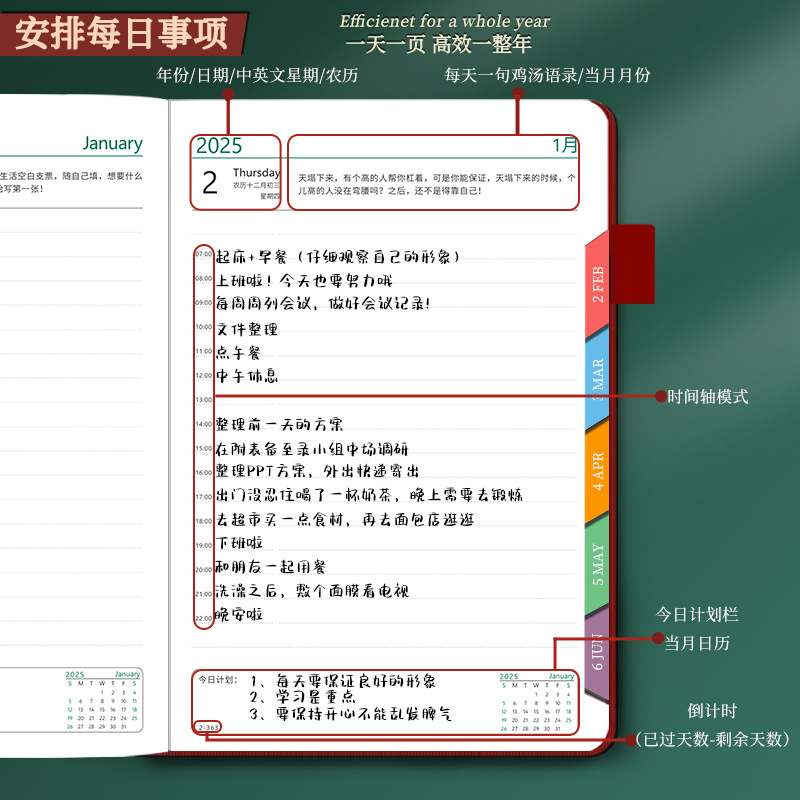Click the entry 起床+早餐
Image resolution: width=800 pixels, height=800 pixels.
pos(338,256)
